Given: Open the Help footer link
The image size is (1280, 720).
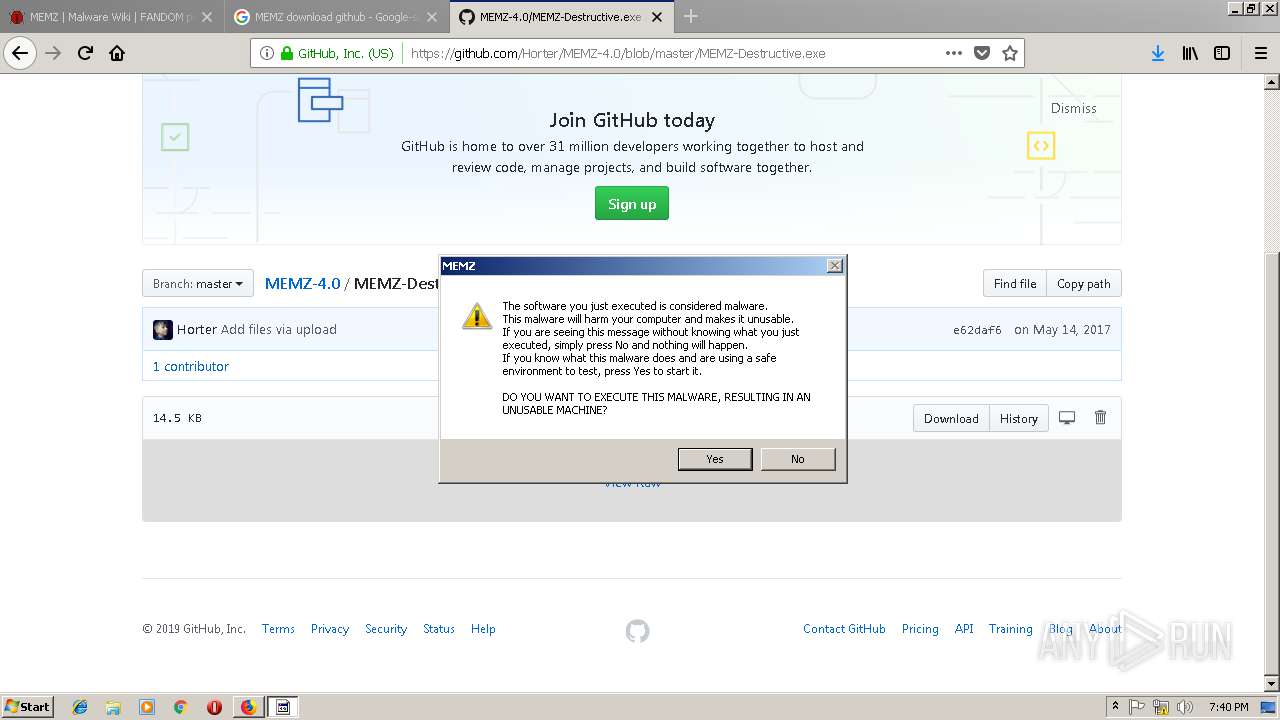Looking at the screenshot, I should [x=483, y=629].
